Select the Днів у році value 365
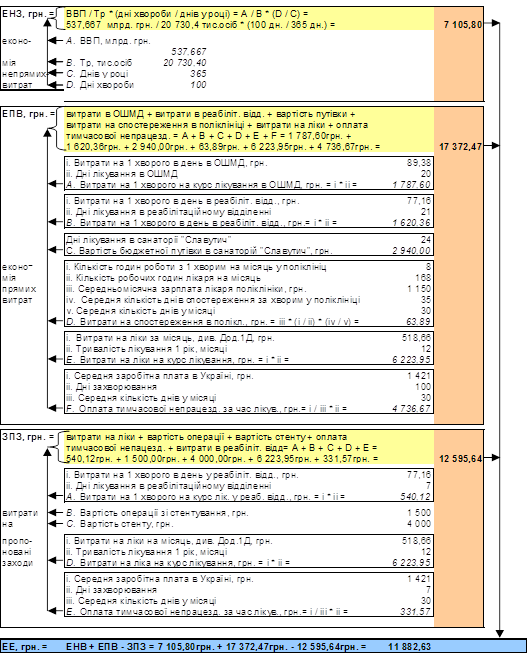This screenshot has width=528, height=654. (x=199, y=73)
